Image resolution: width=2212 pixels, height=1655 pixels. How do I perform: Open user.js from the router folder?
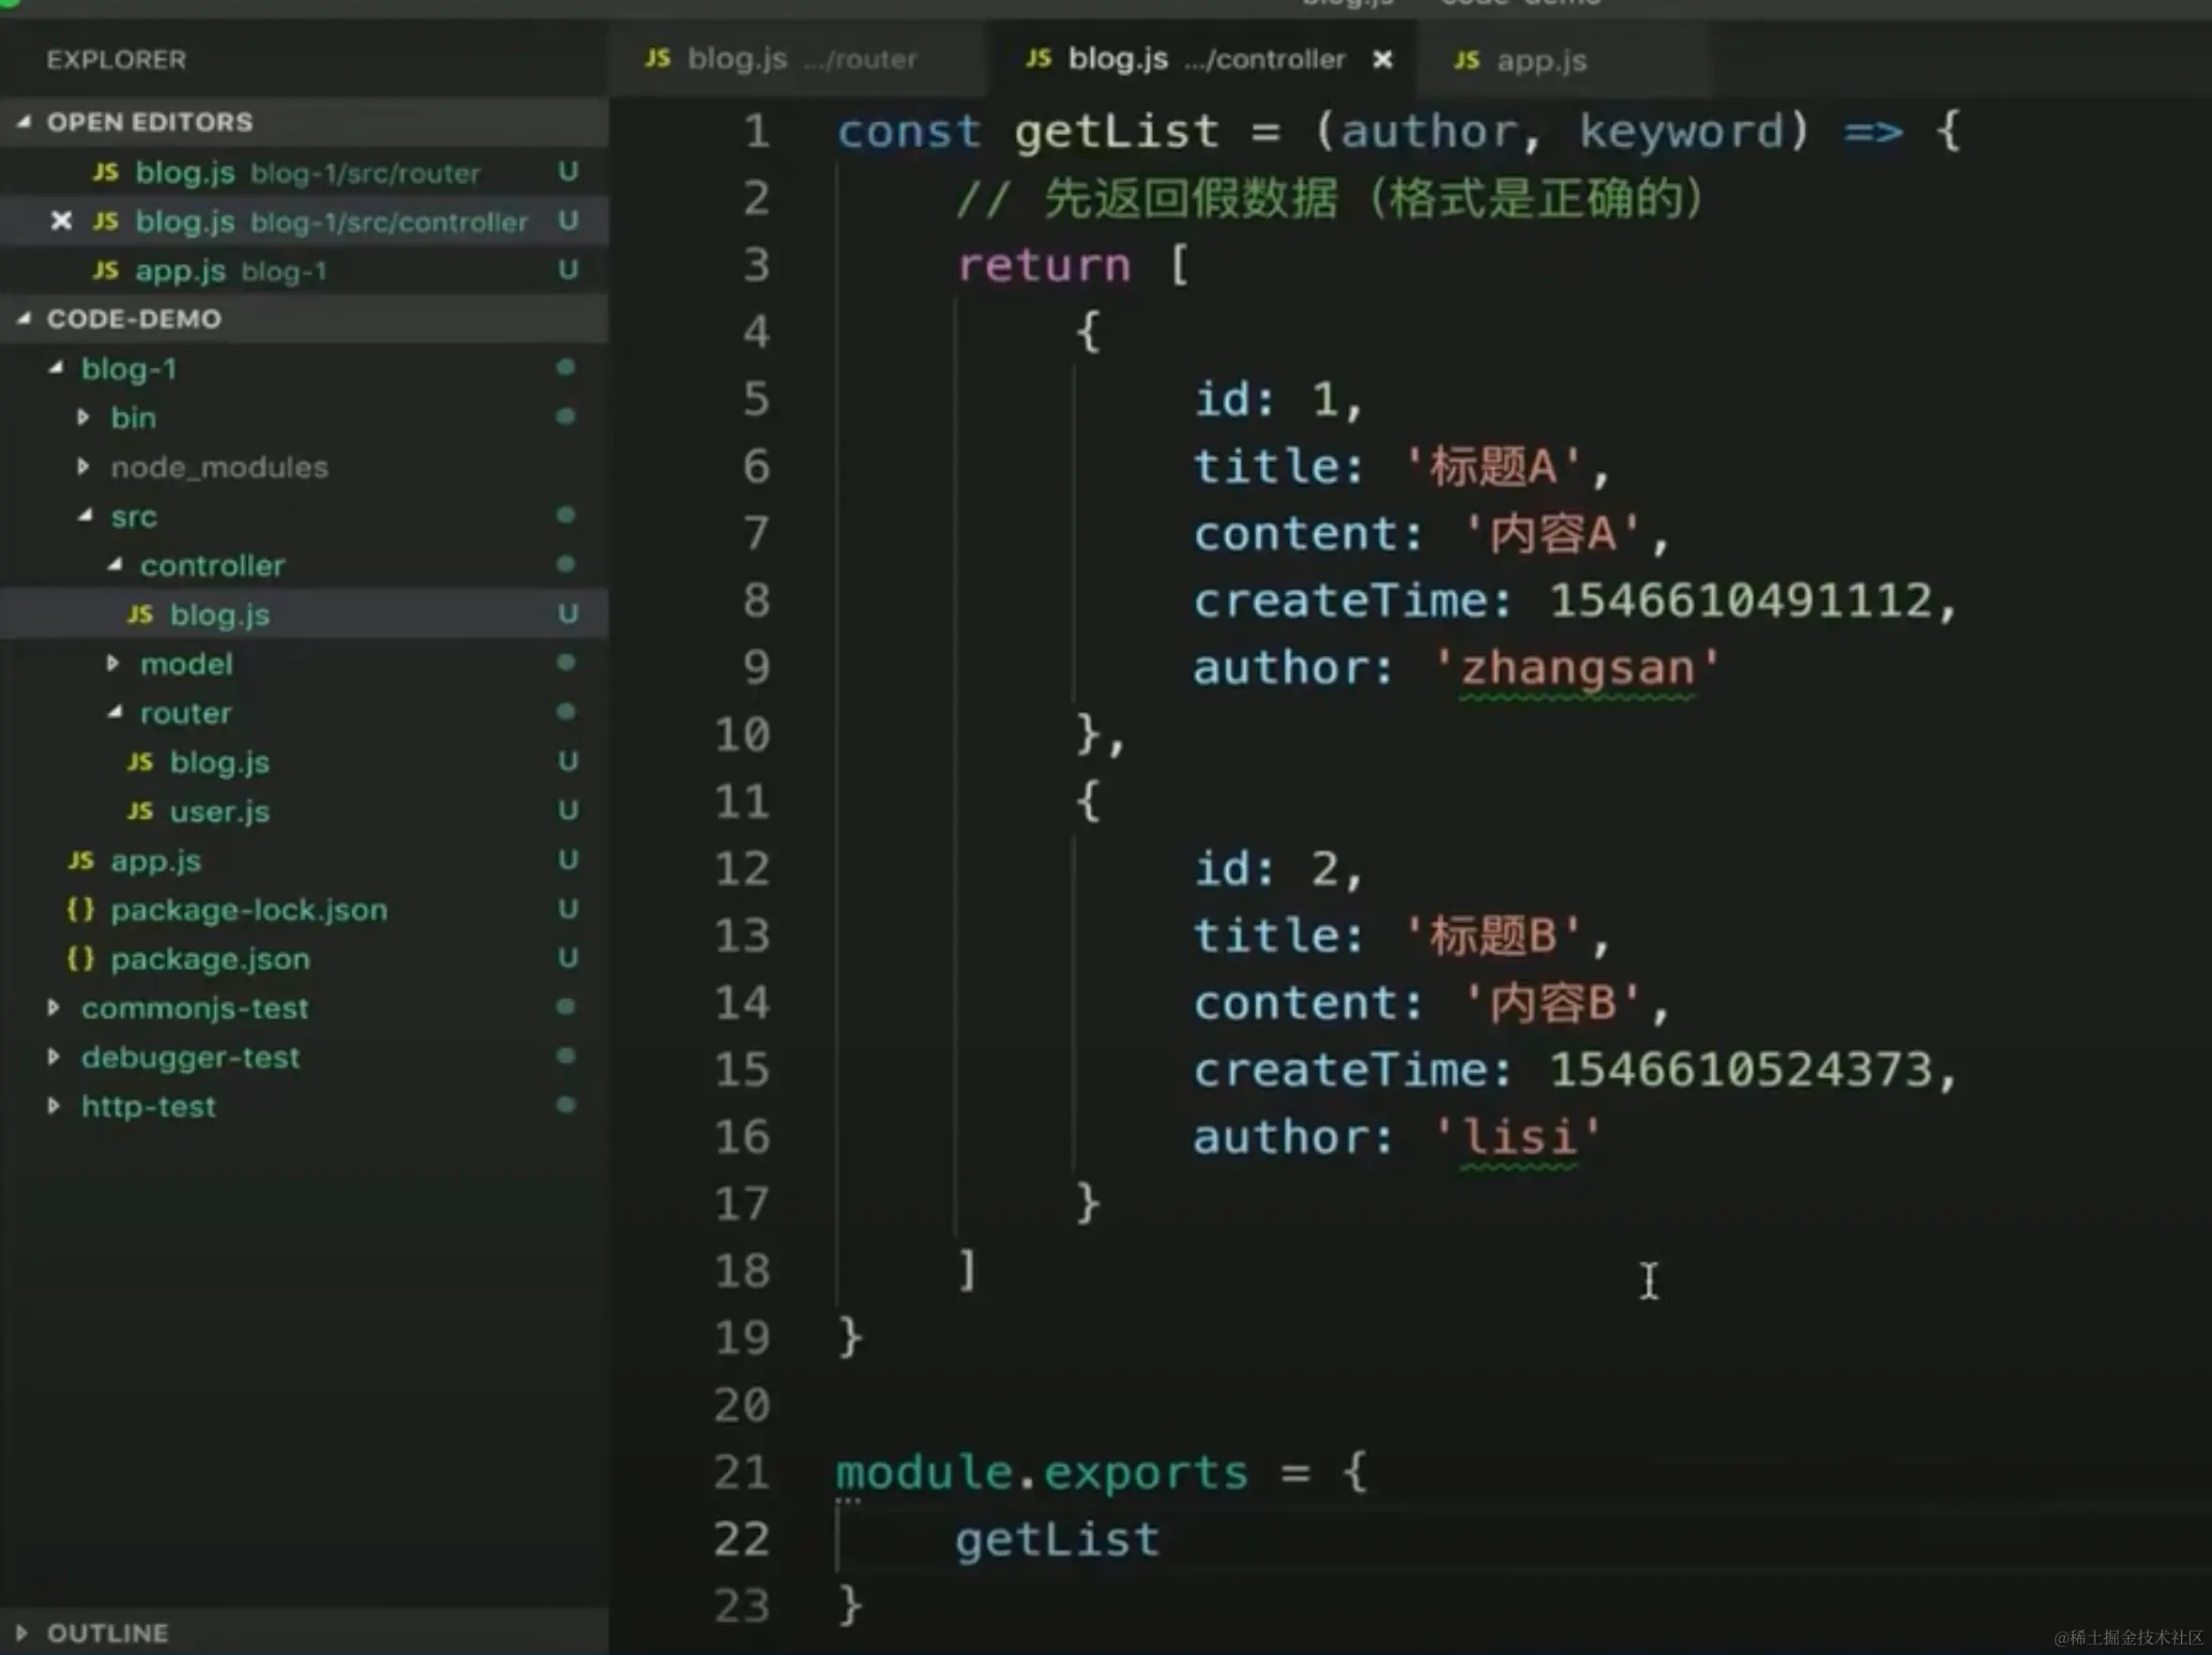(x=219, y=811)
